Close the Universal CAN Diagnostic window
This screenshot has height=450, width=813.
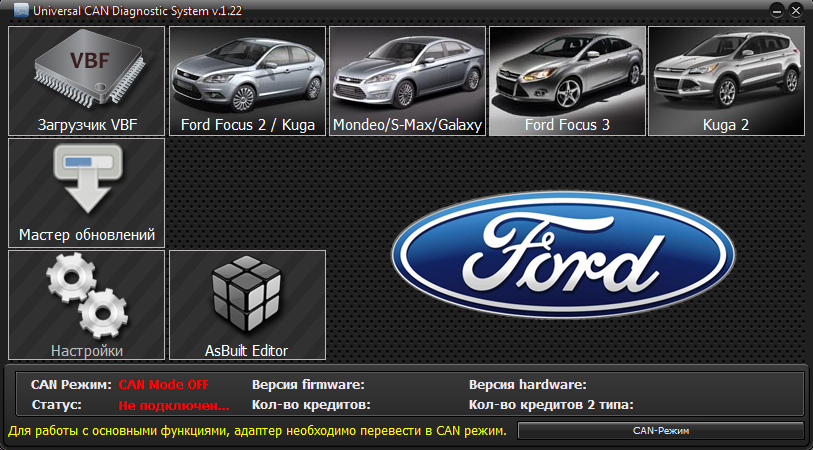[795, 11]
